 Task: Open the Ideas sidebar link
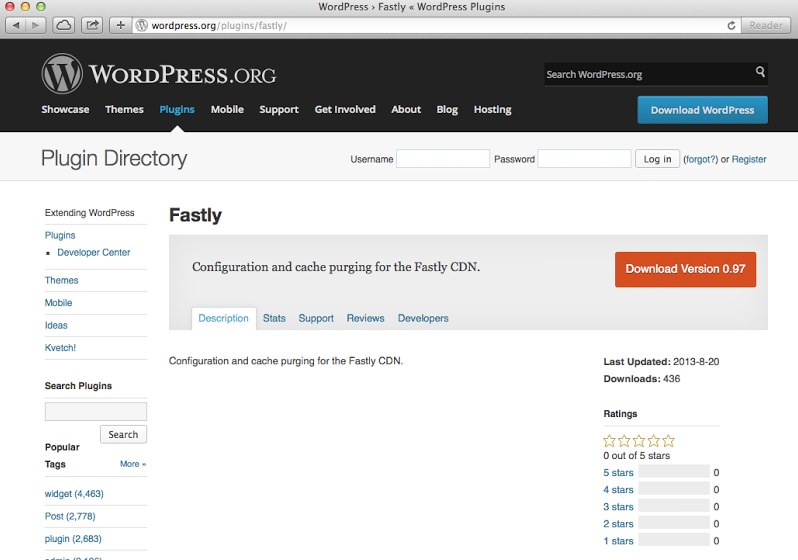[56, 325]
